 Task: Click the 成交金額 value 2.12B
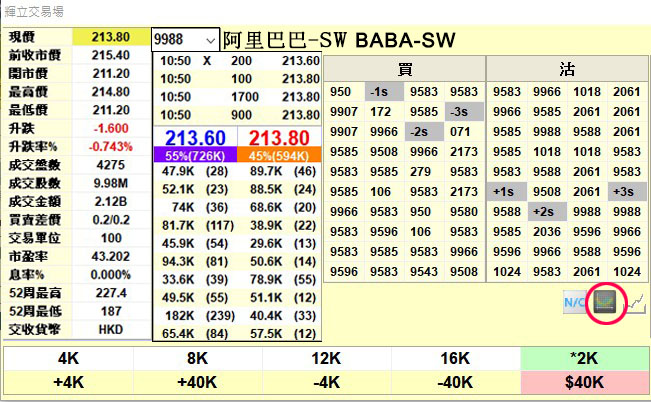tap(111, 201)
